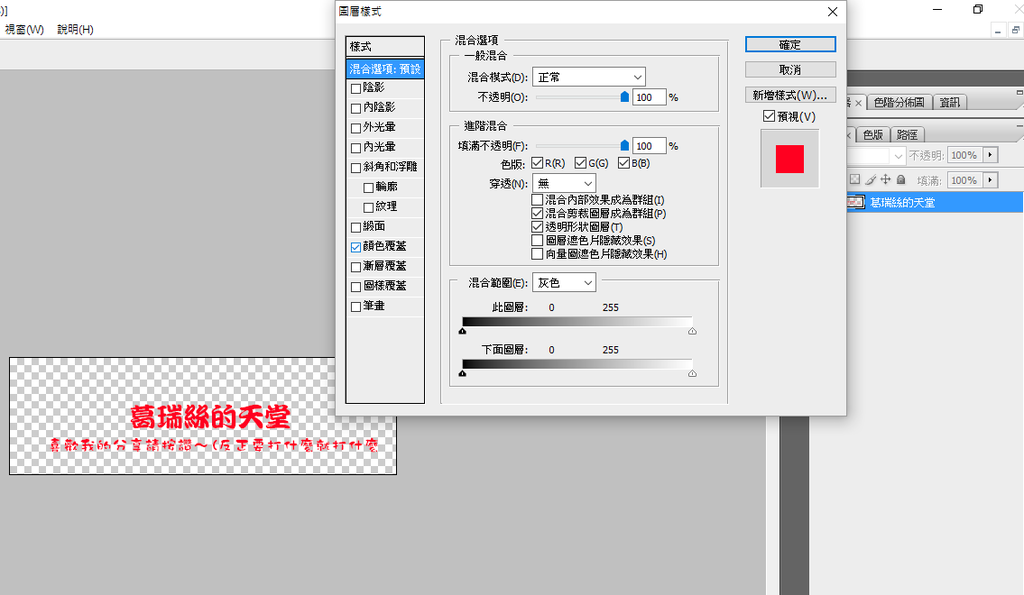Click the 新增樣式(W) new style button
The height and width of the screenshot is (595, 1024).
(789, 94)
